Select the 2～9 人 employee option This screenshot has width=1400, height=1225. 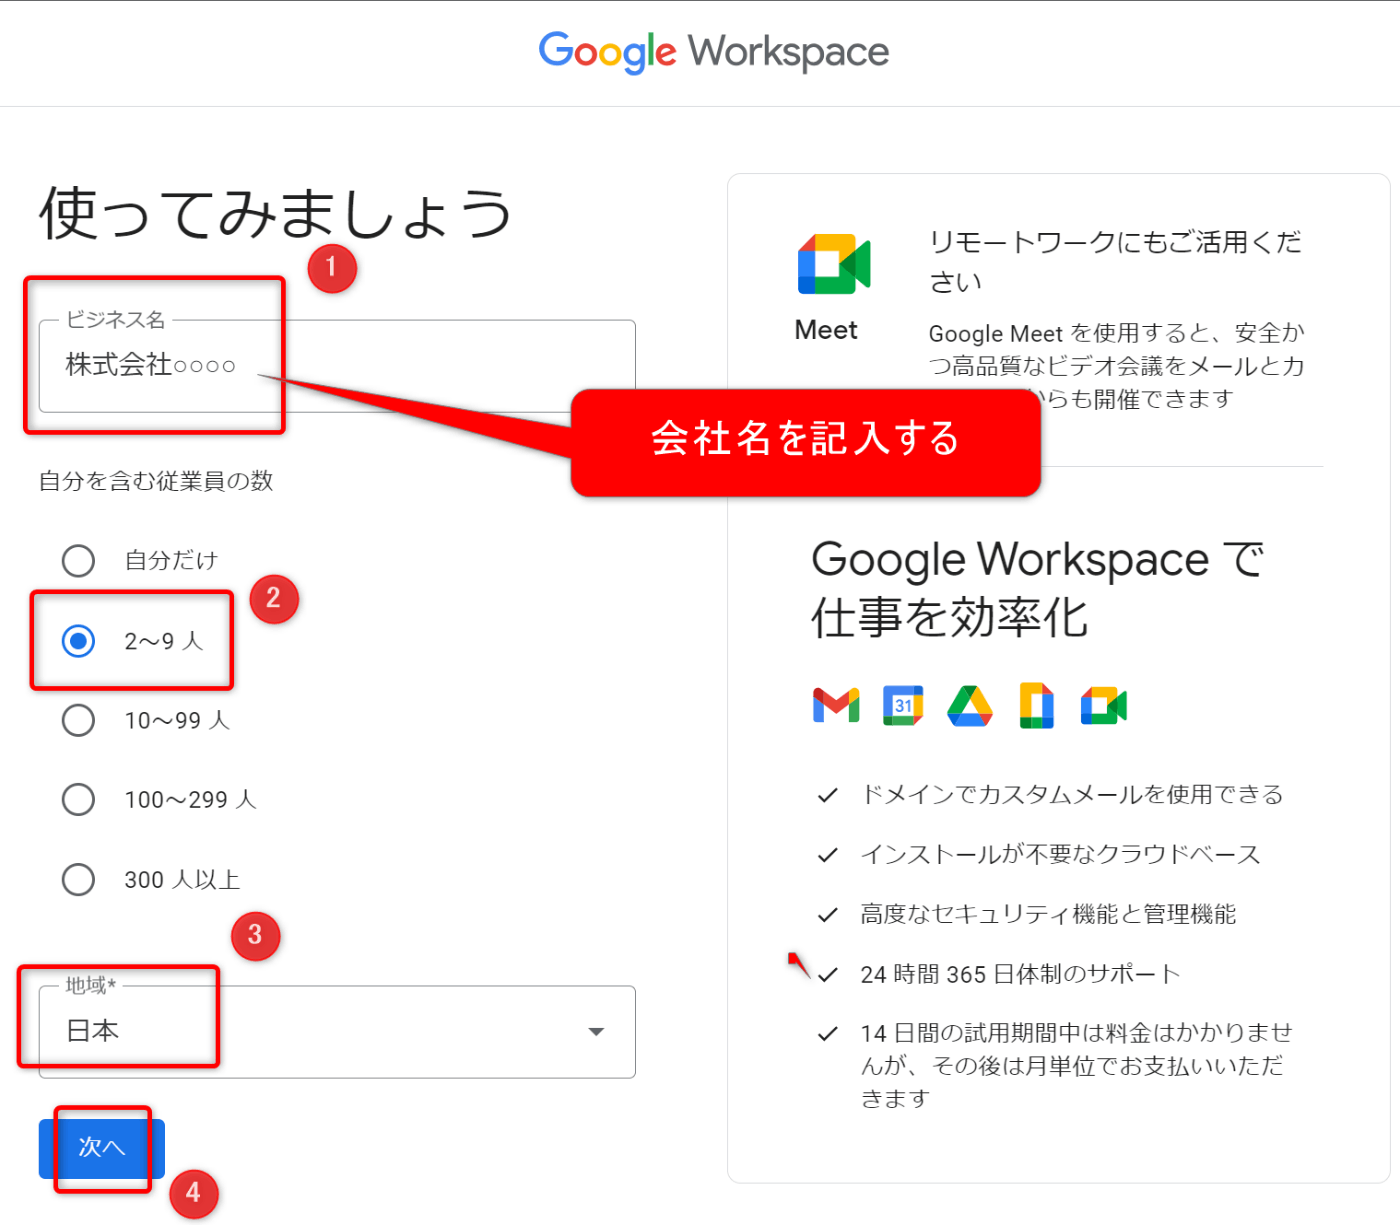(78, 640)
